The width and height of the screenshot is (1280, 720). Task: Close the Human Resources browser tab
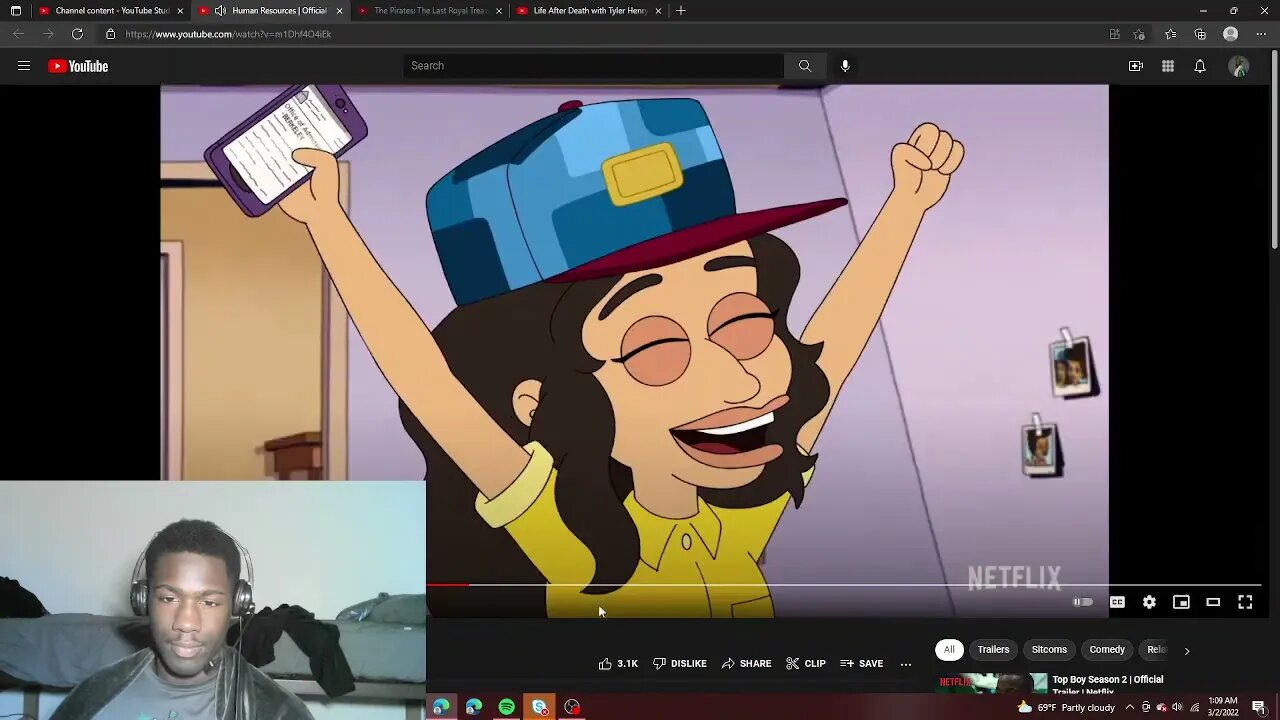340,11
